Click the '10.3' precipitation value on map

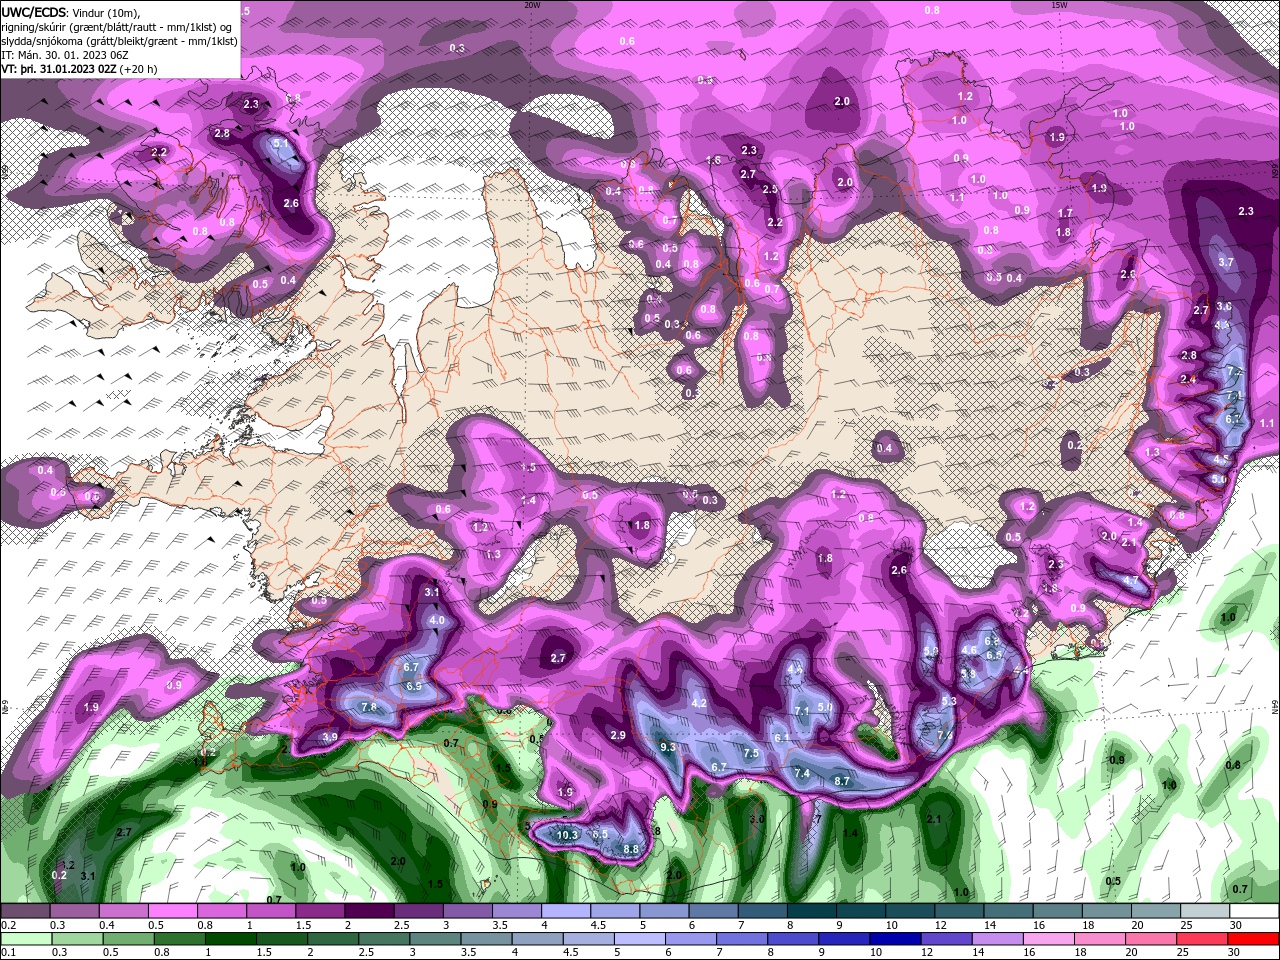[568, 835]
